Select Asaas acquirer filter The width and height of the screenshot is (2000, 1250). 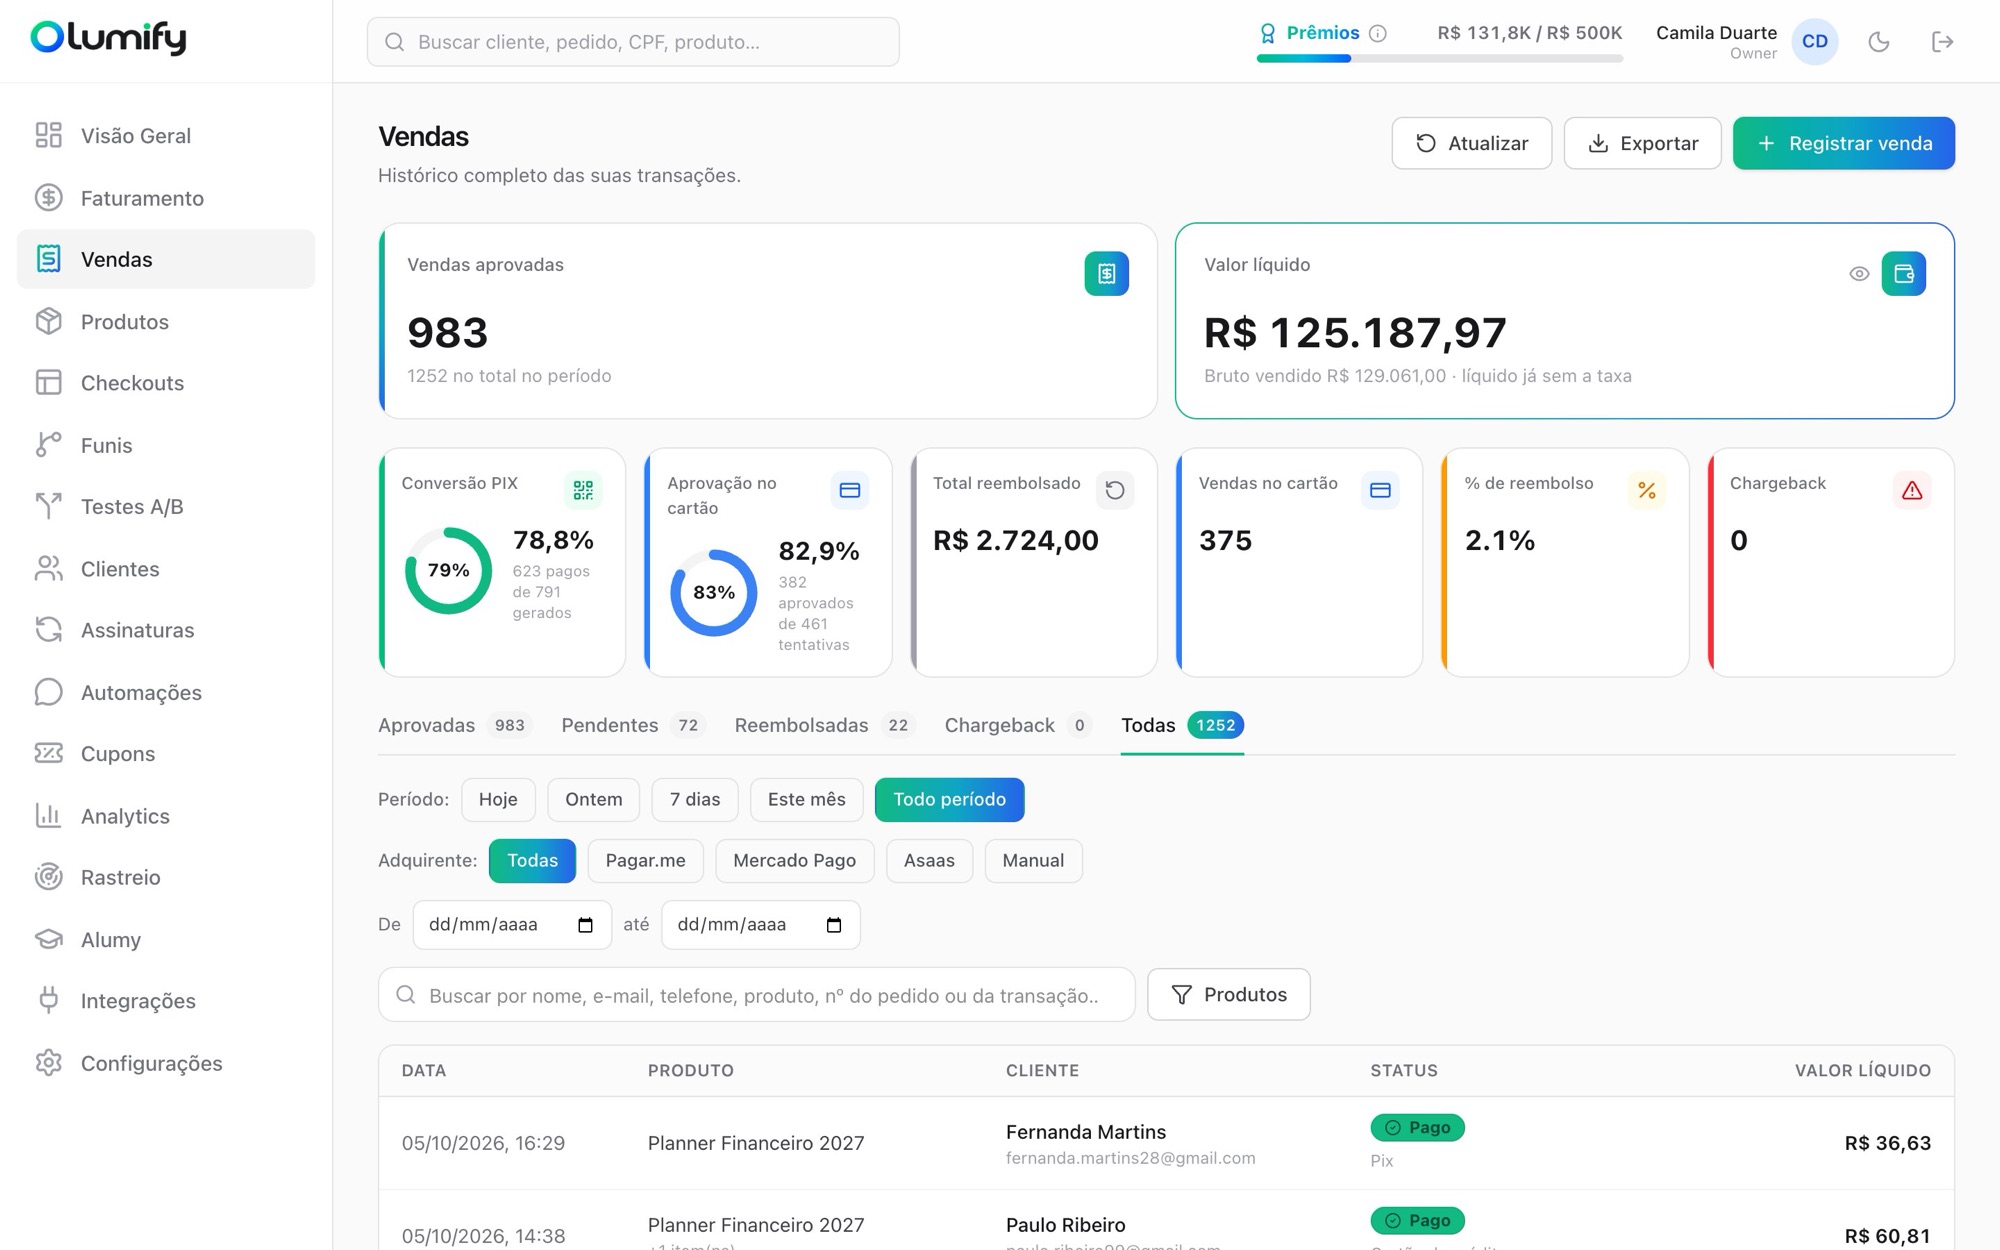(x=929, y=861)
